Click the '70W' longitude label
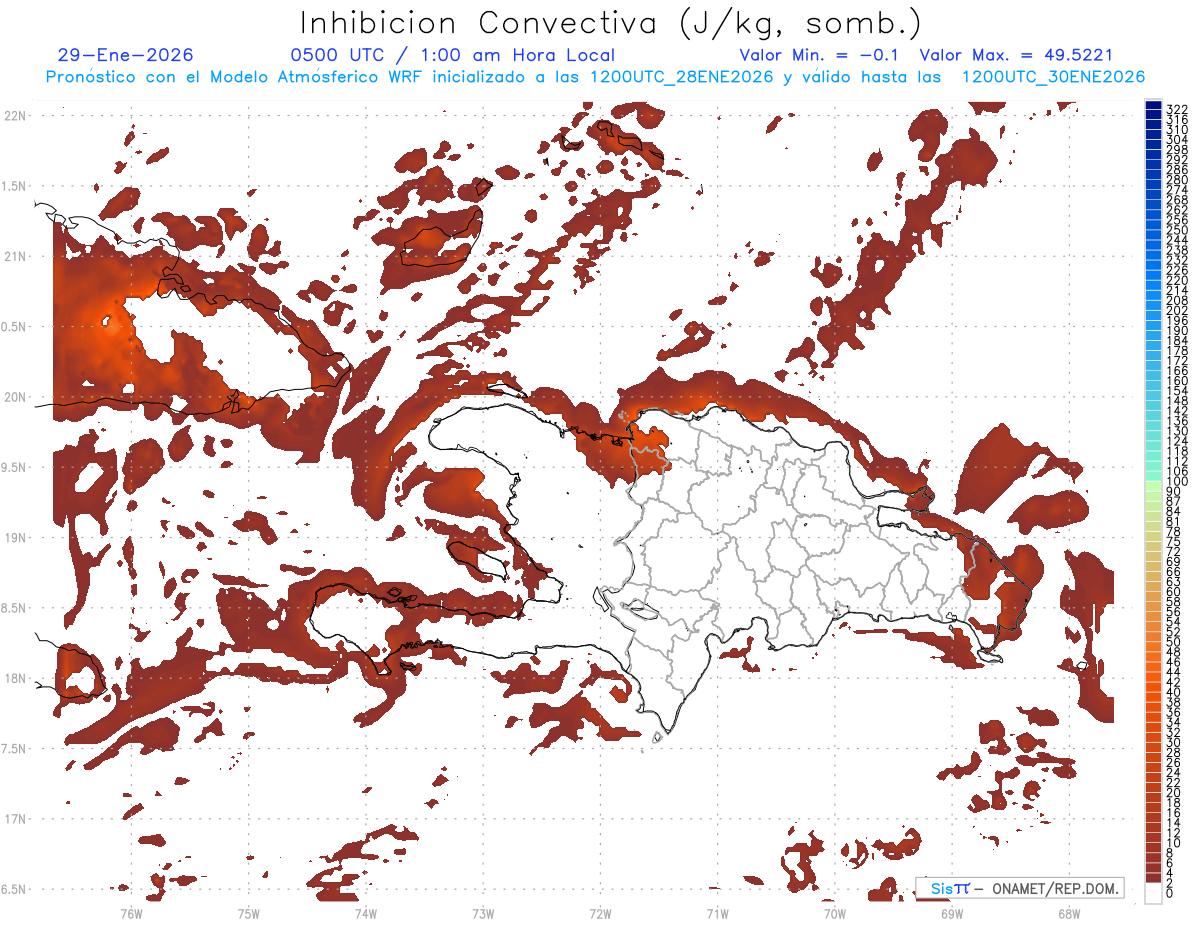The width and height of the screenshot is (1200, 927). coord(834,912)
